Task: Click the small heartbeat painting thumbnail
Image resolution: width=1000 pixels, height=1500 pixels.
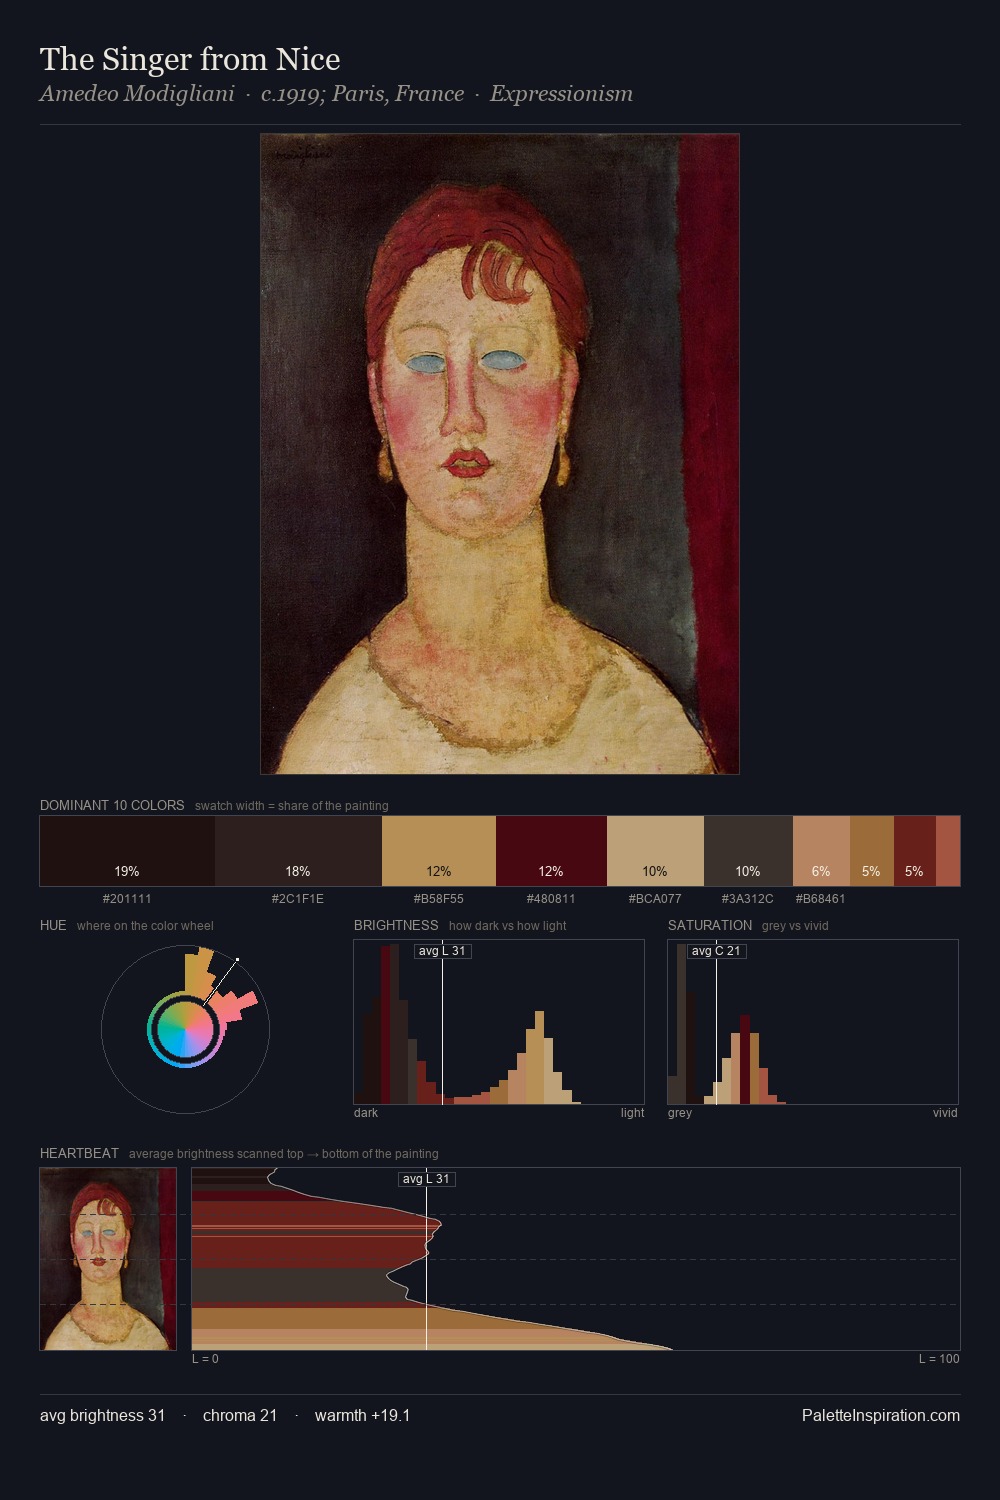Action: 108,1259
